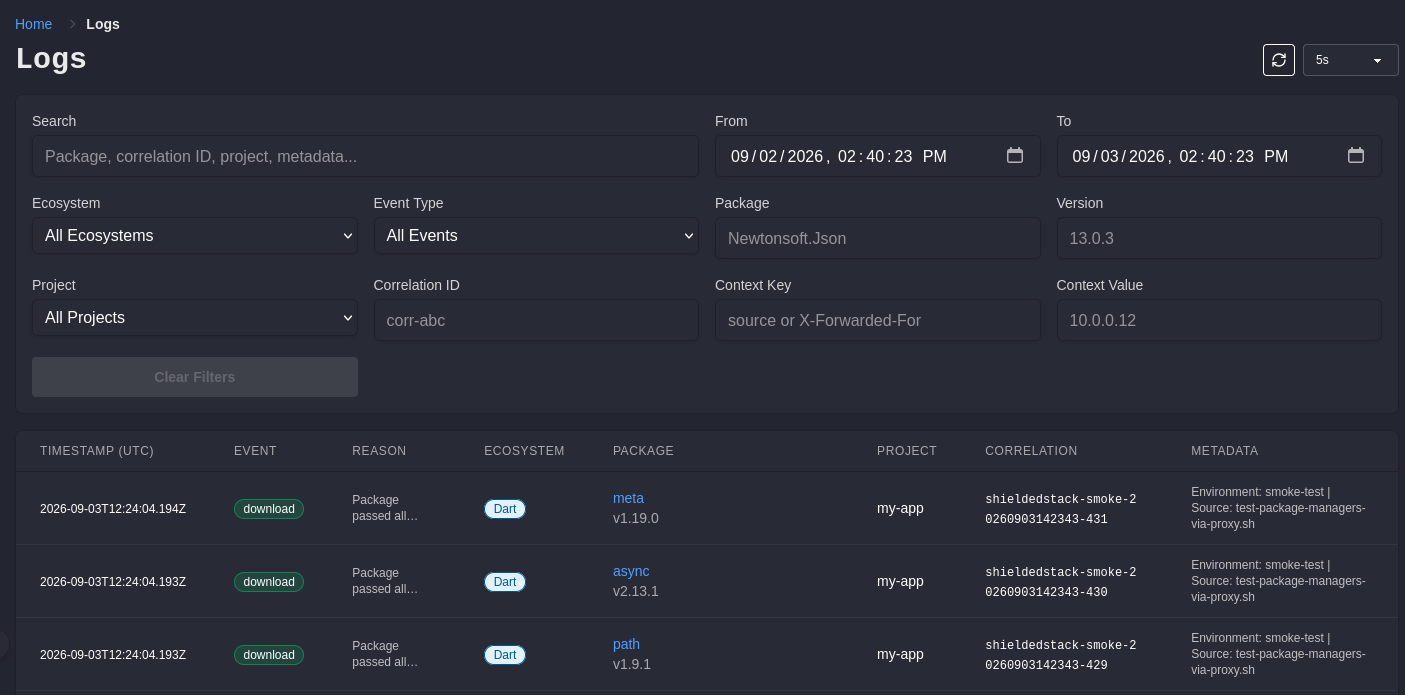Click the Dart tag in async row
The height and width of the screenshot is (695, 1405).
pos(505,582)
